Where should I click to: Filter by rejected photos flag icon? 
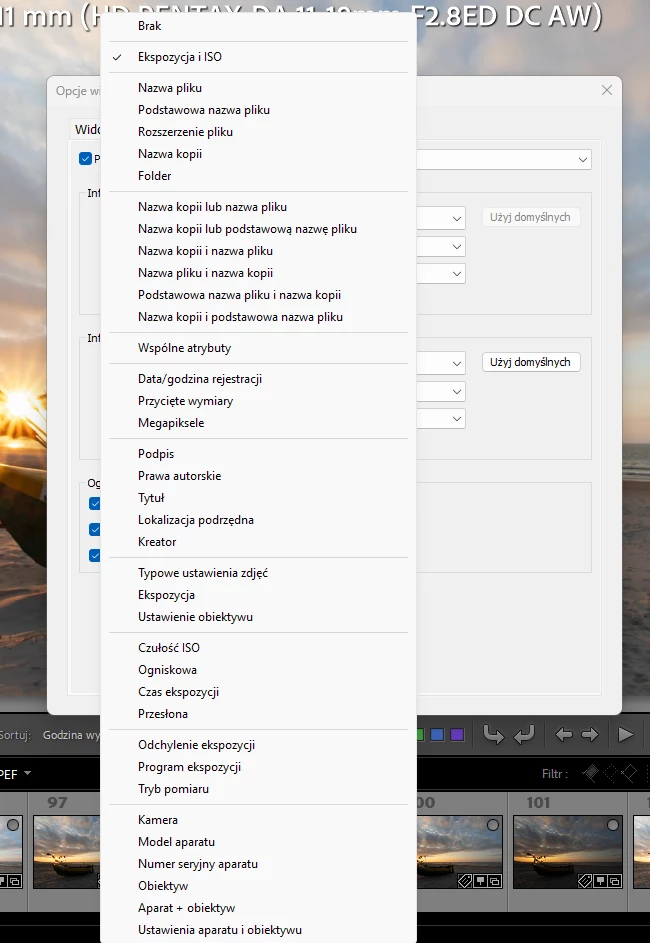coord(628,774)
